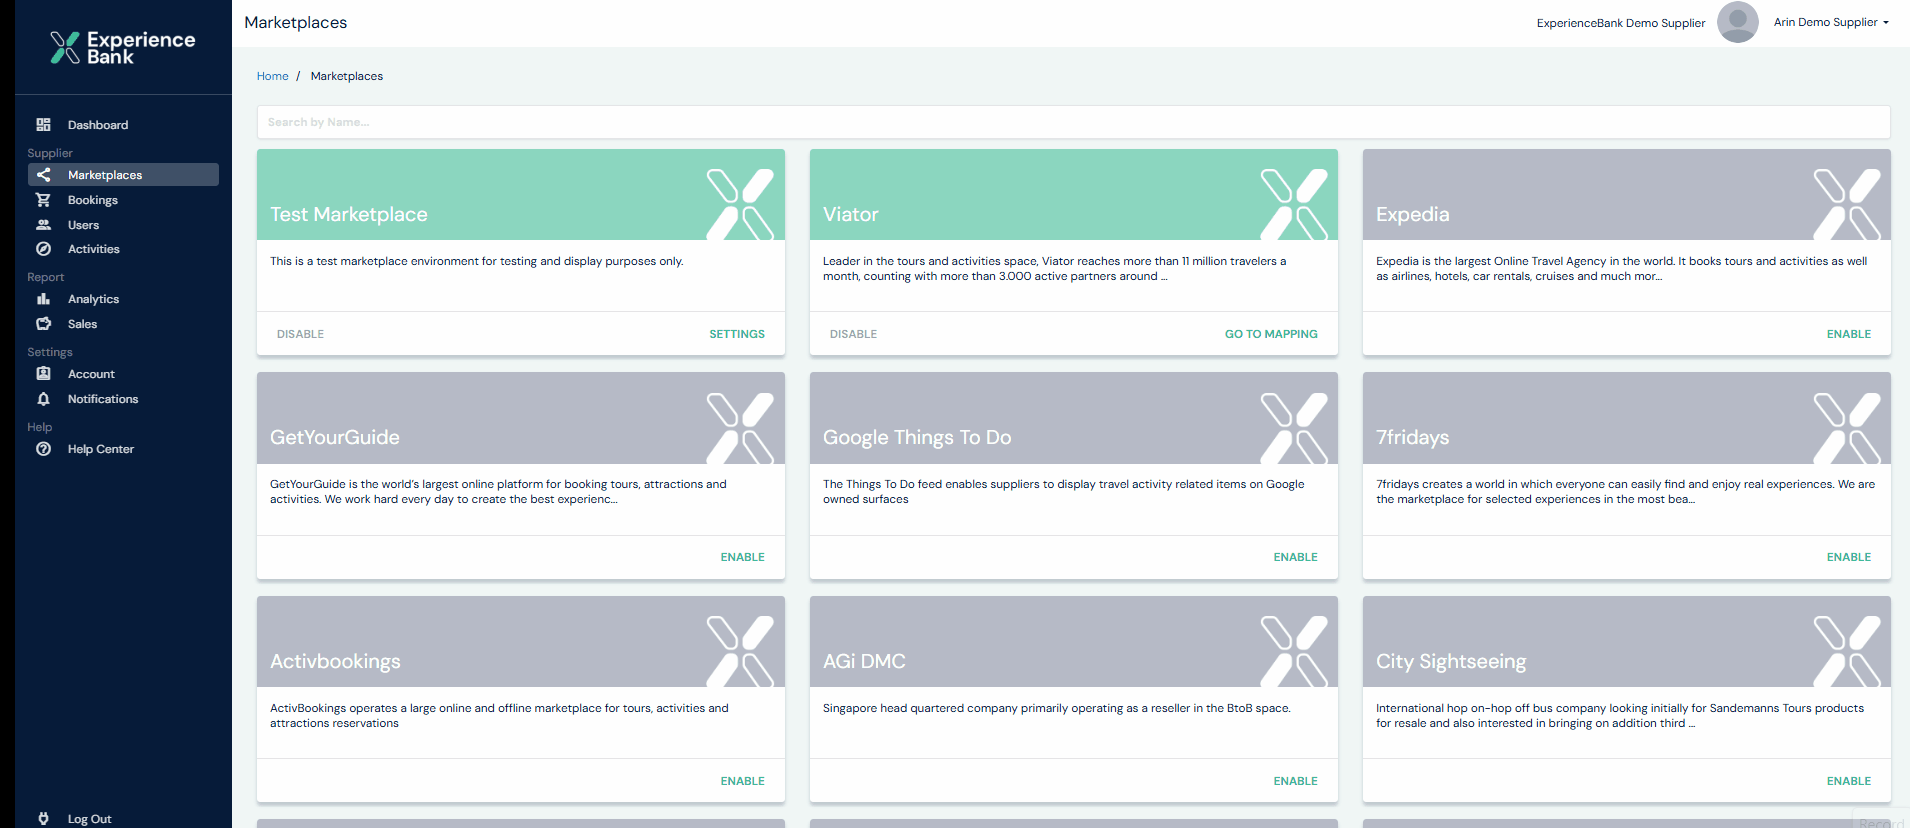Click the Home breadcrumb link
This screenshot has height=828, width=1910.
(x=272, y=76)
